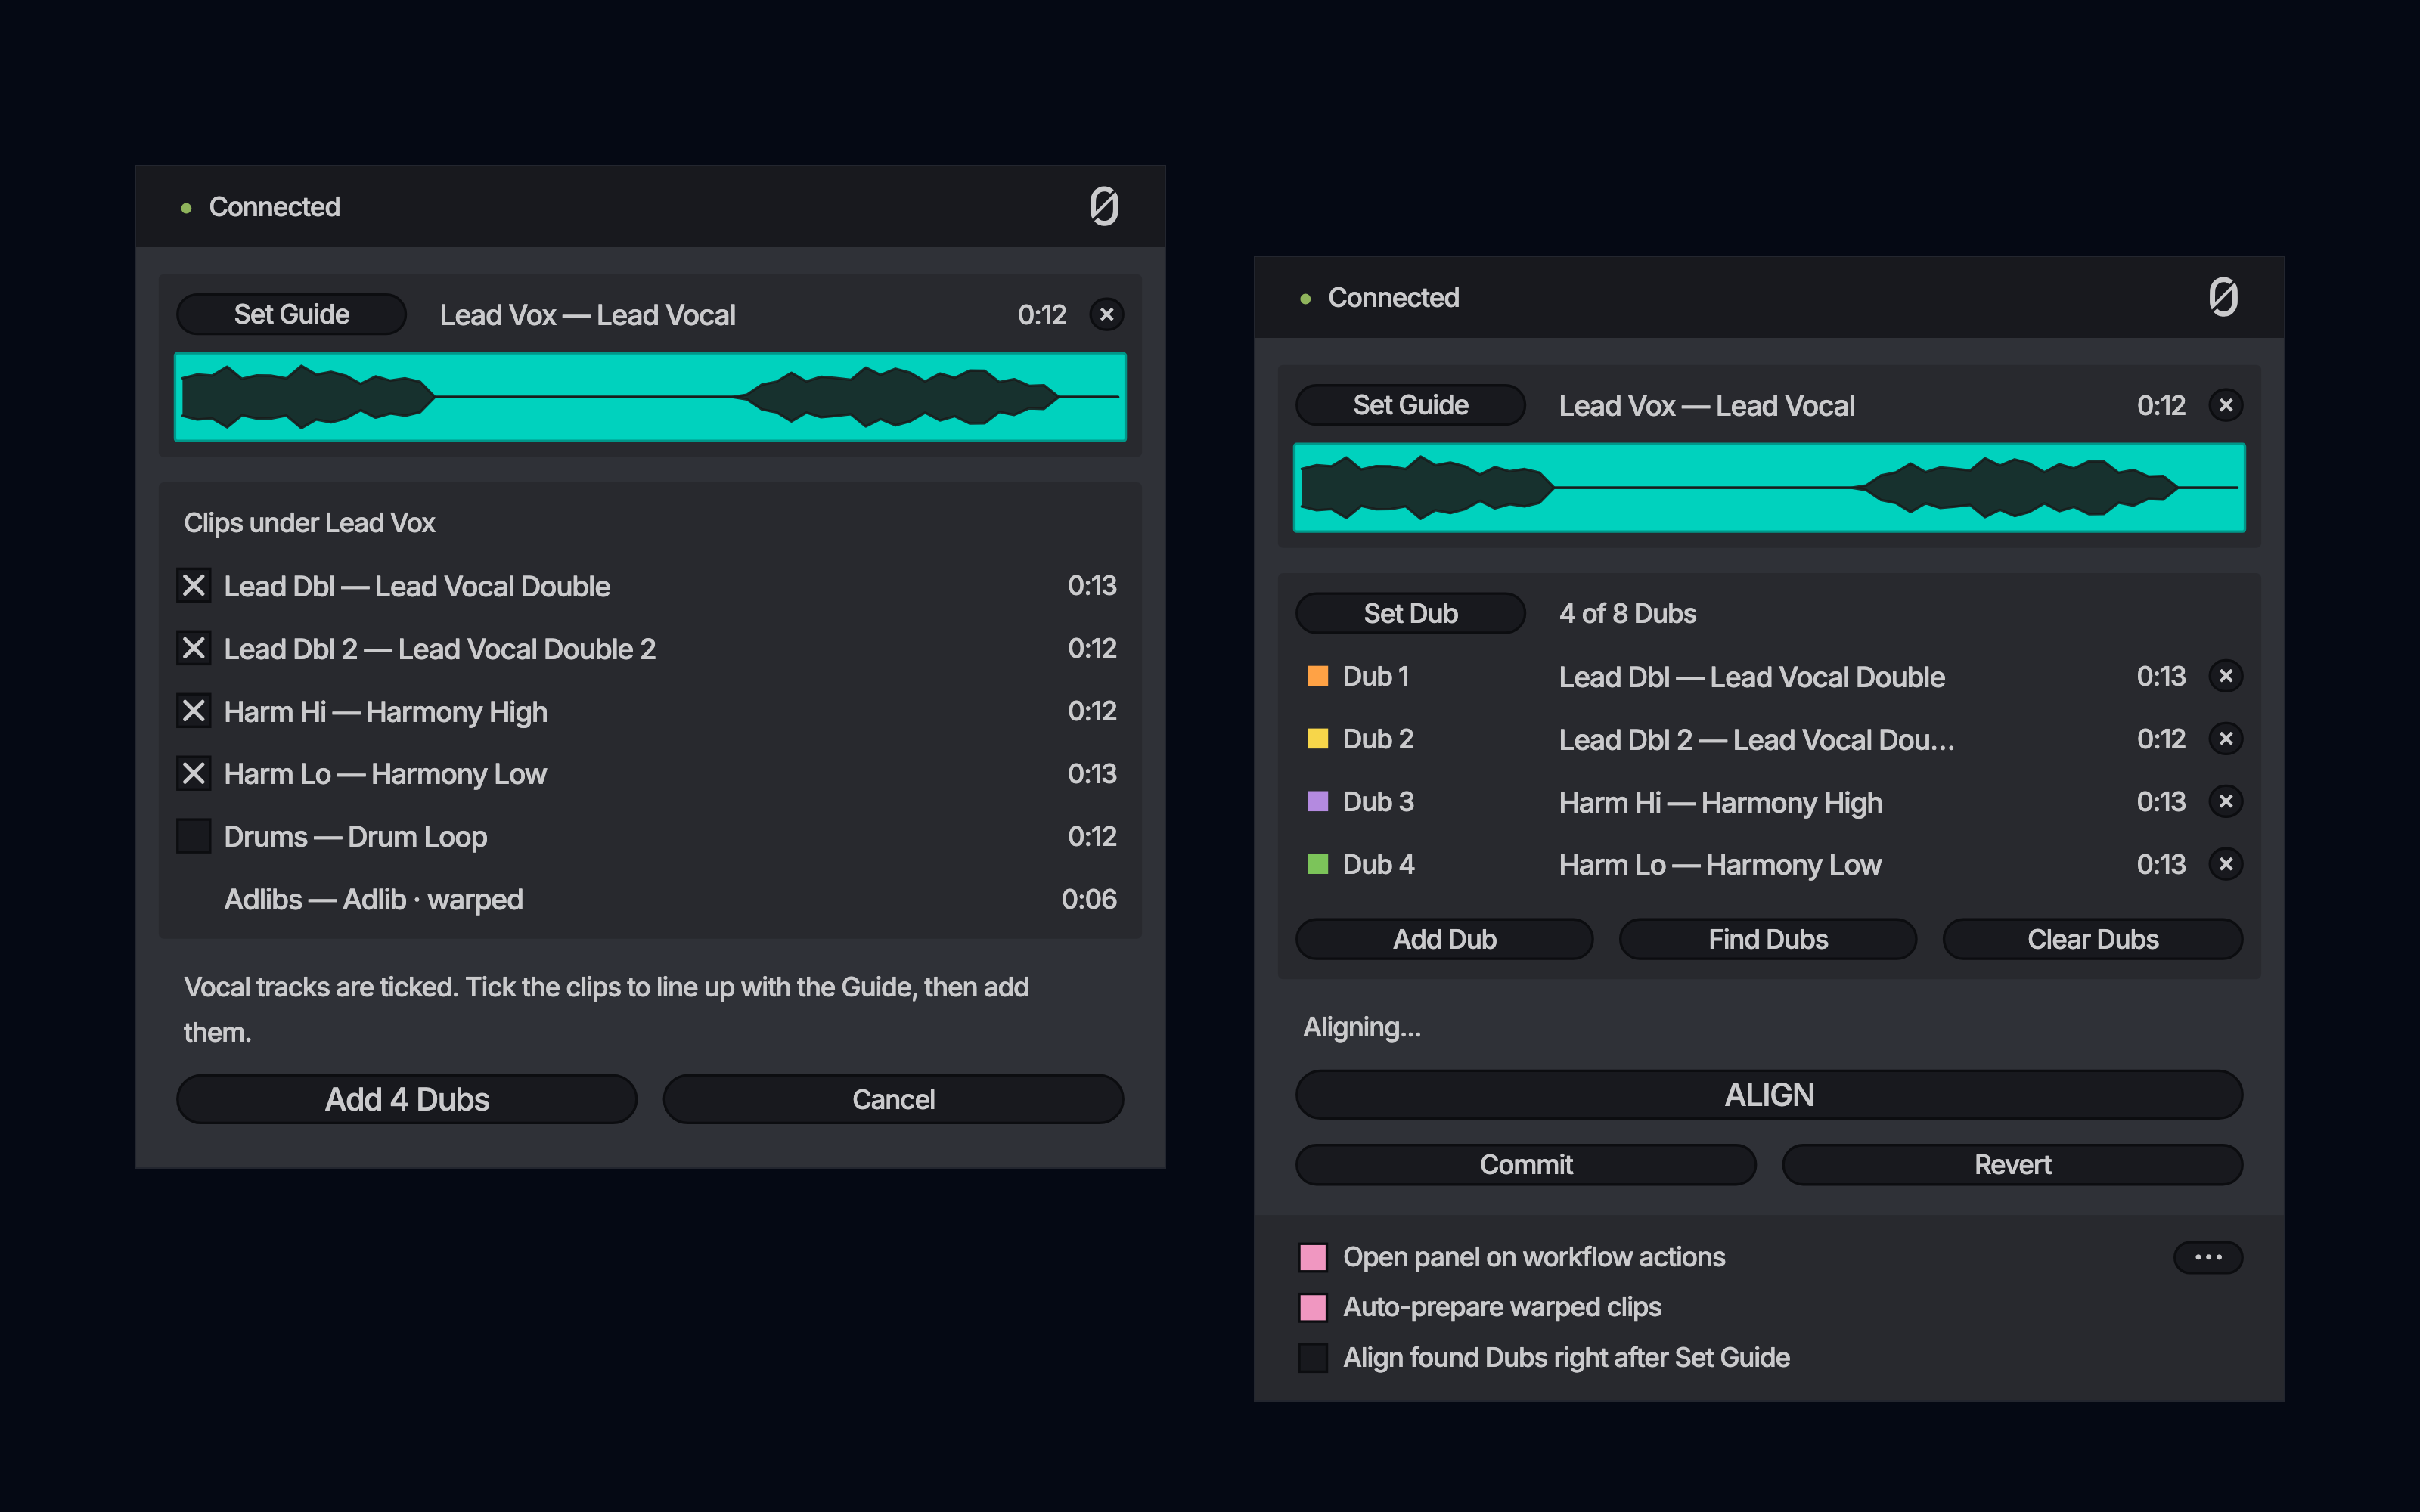Remove Dub 3 Harmony High
2420x1512 pixels.
click(x=2225, y=802)
